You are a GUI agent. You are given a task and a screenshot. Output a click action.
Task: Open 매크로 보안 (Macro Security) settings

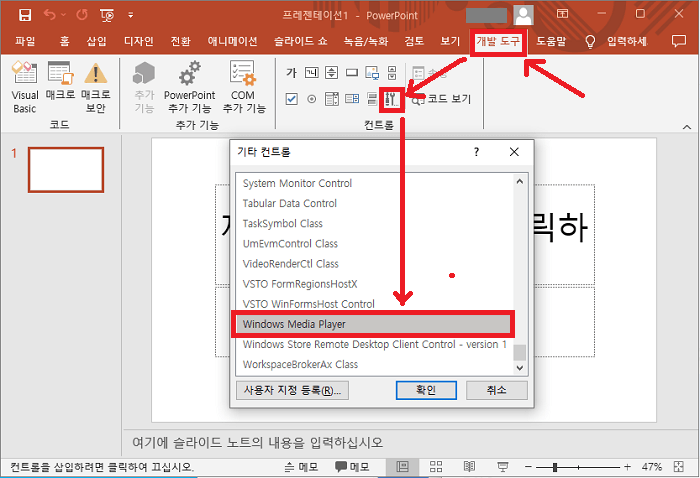coord(96,87)
